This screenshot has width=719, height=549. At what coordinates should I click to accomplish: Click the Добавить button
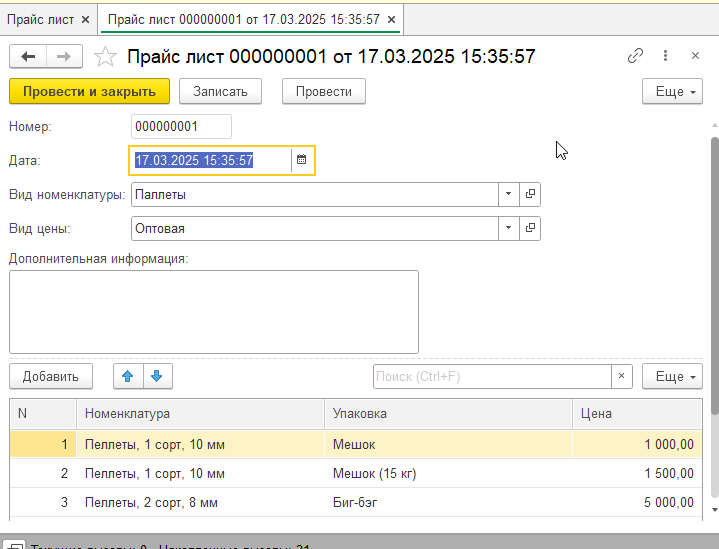pyautogui.click(x=51, y=376)
